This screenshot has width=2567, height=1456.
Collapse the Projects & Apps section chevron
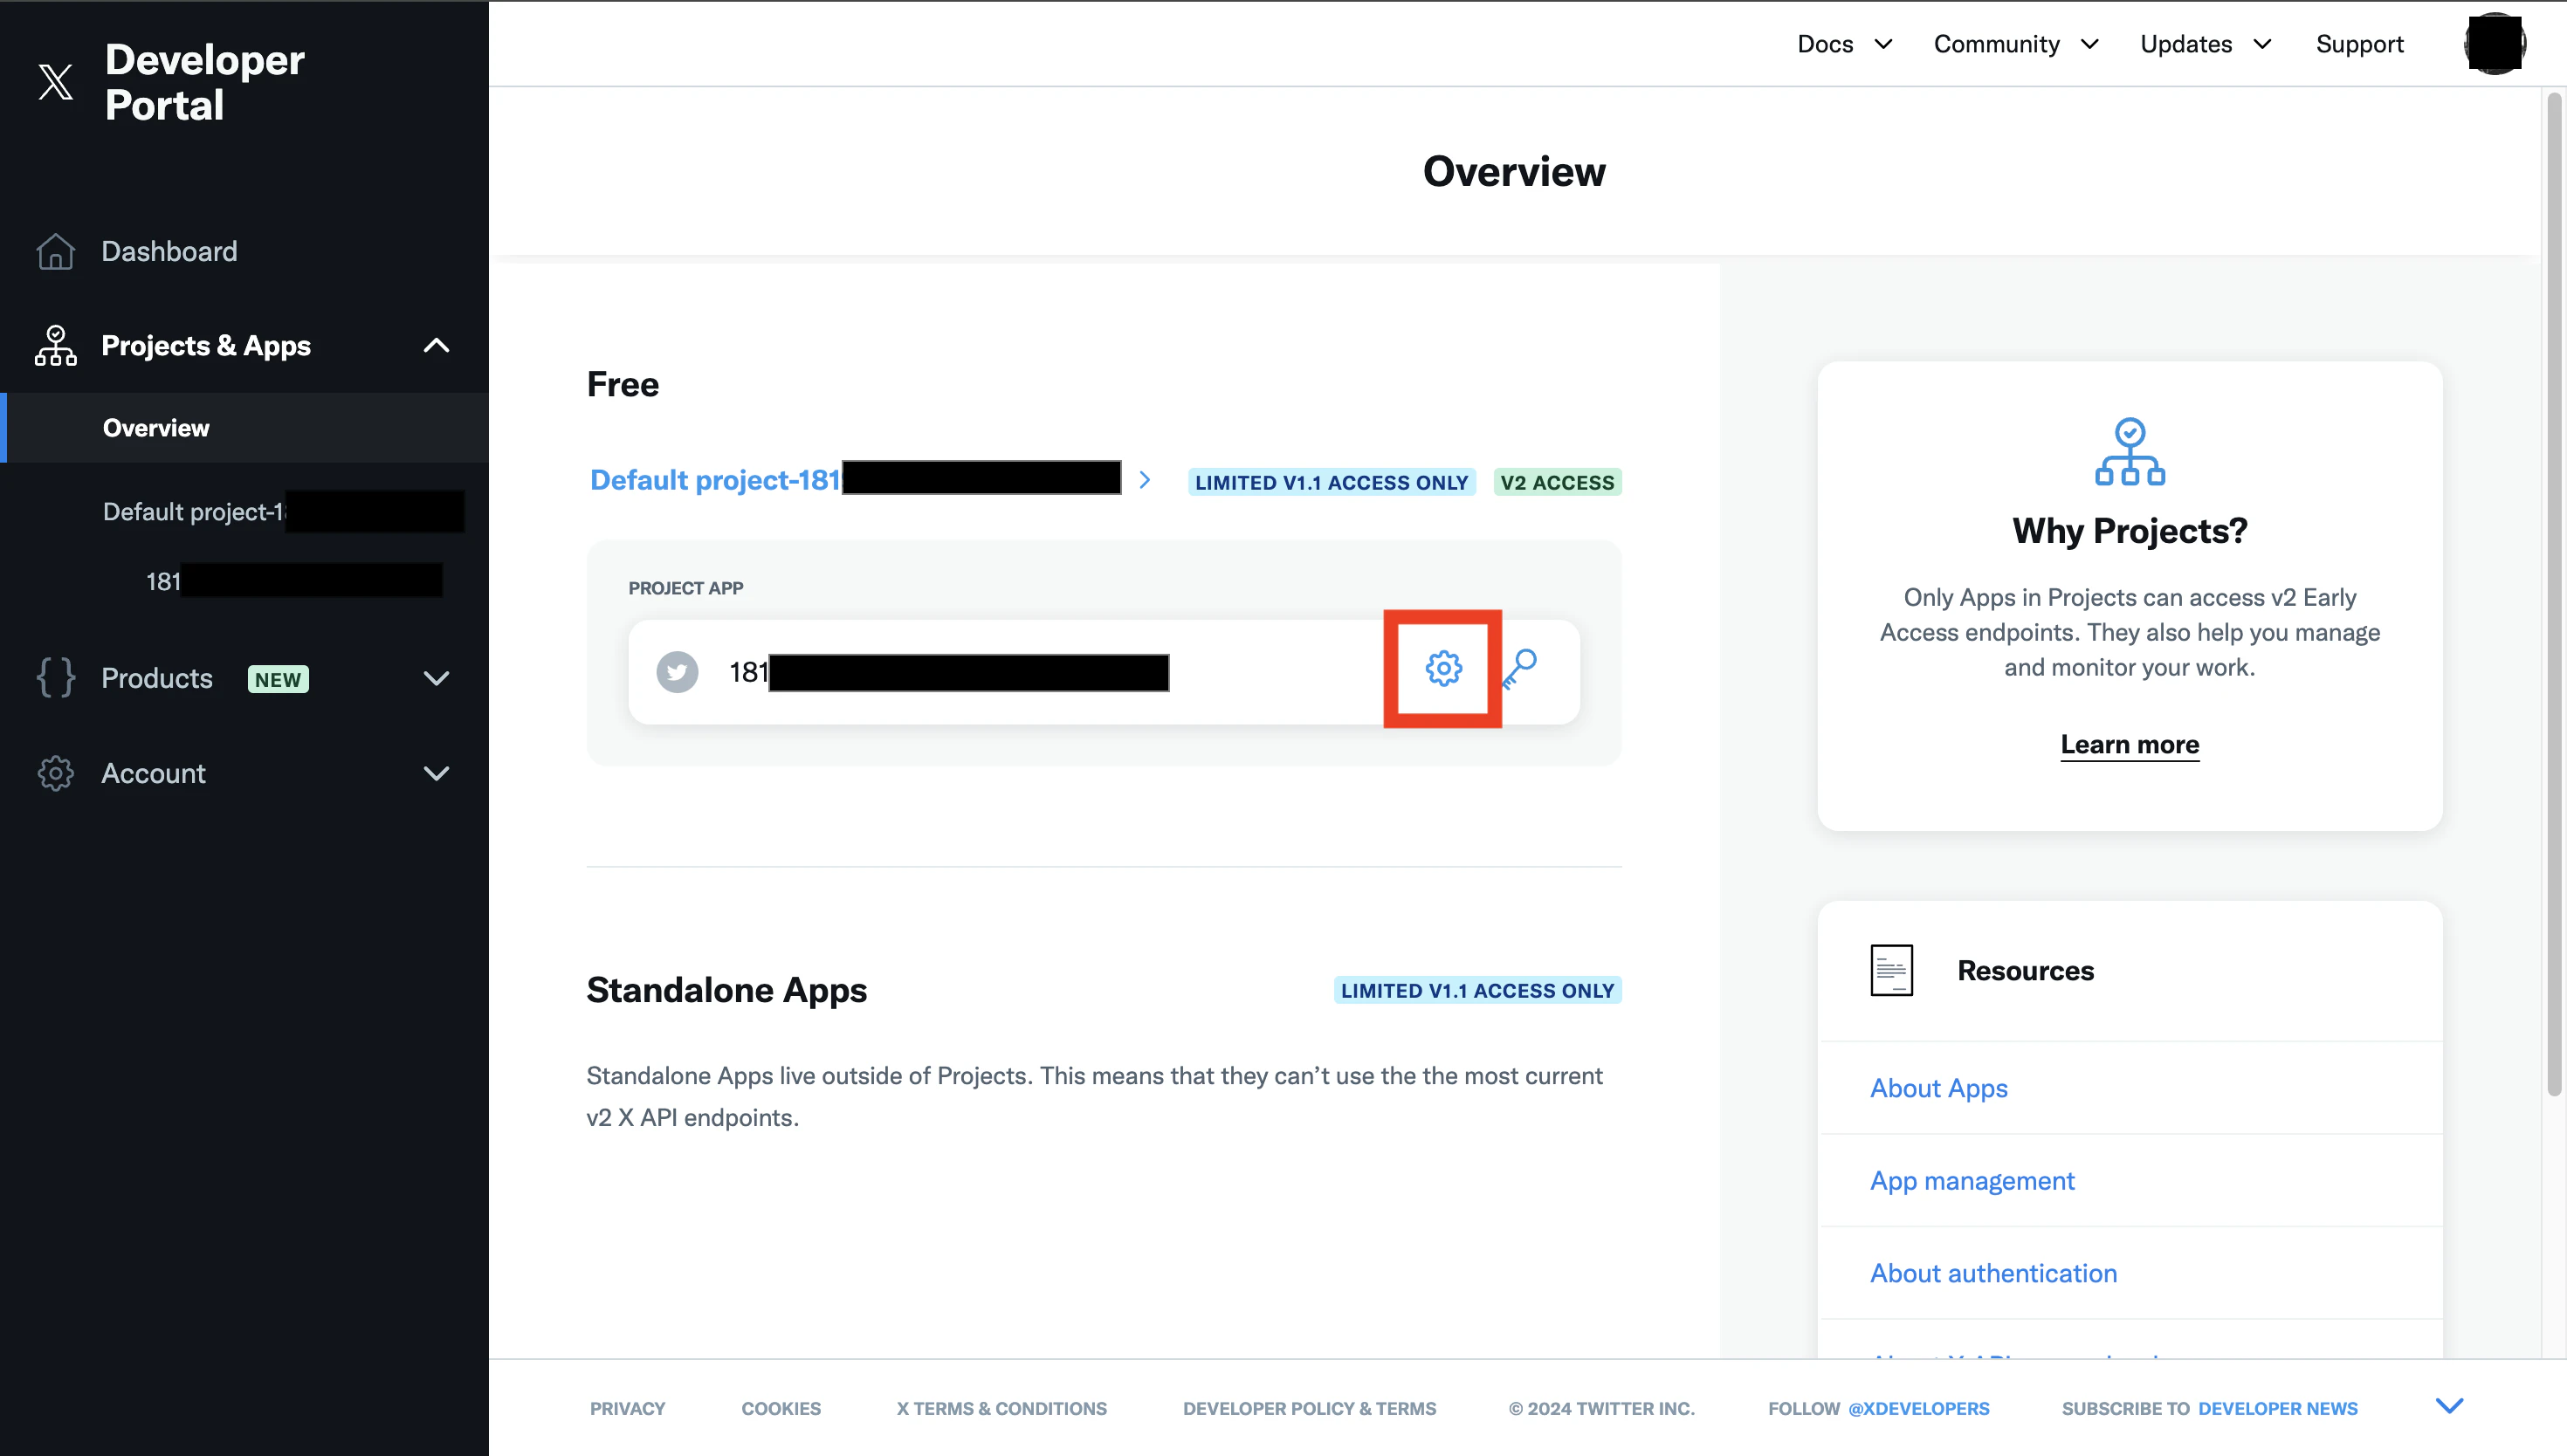[x=436, y=345]
